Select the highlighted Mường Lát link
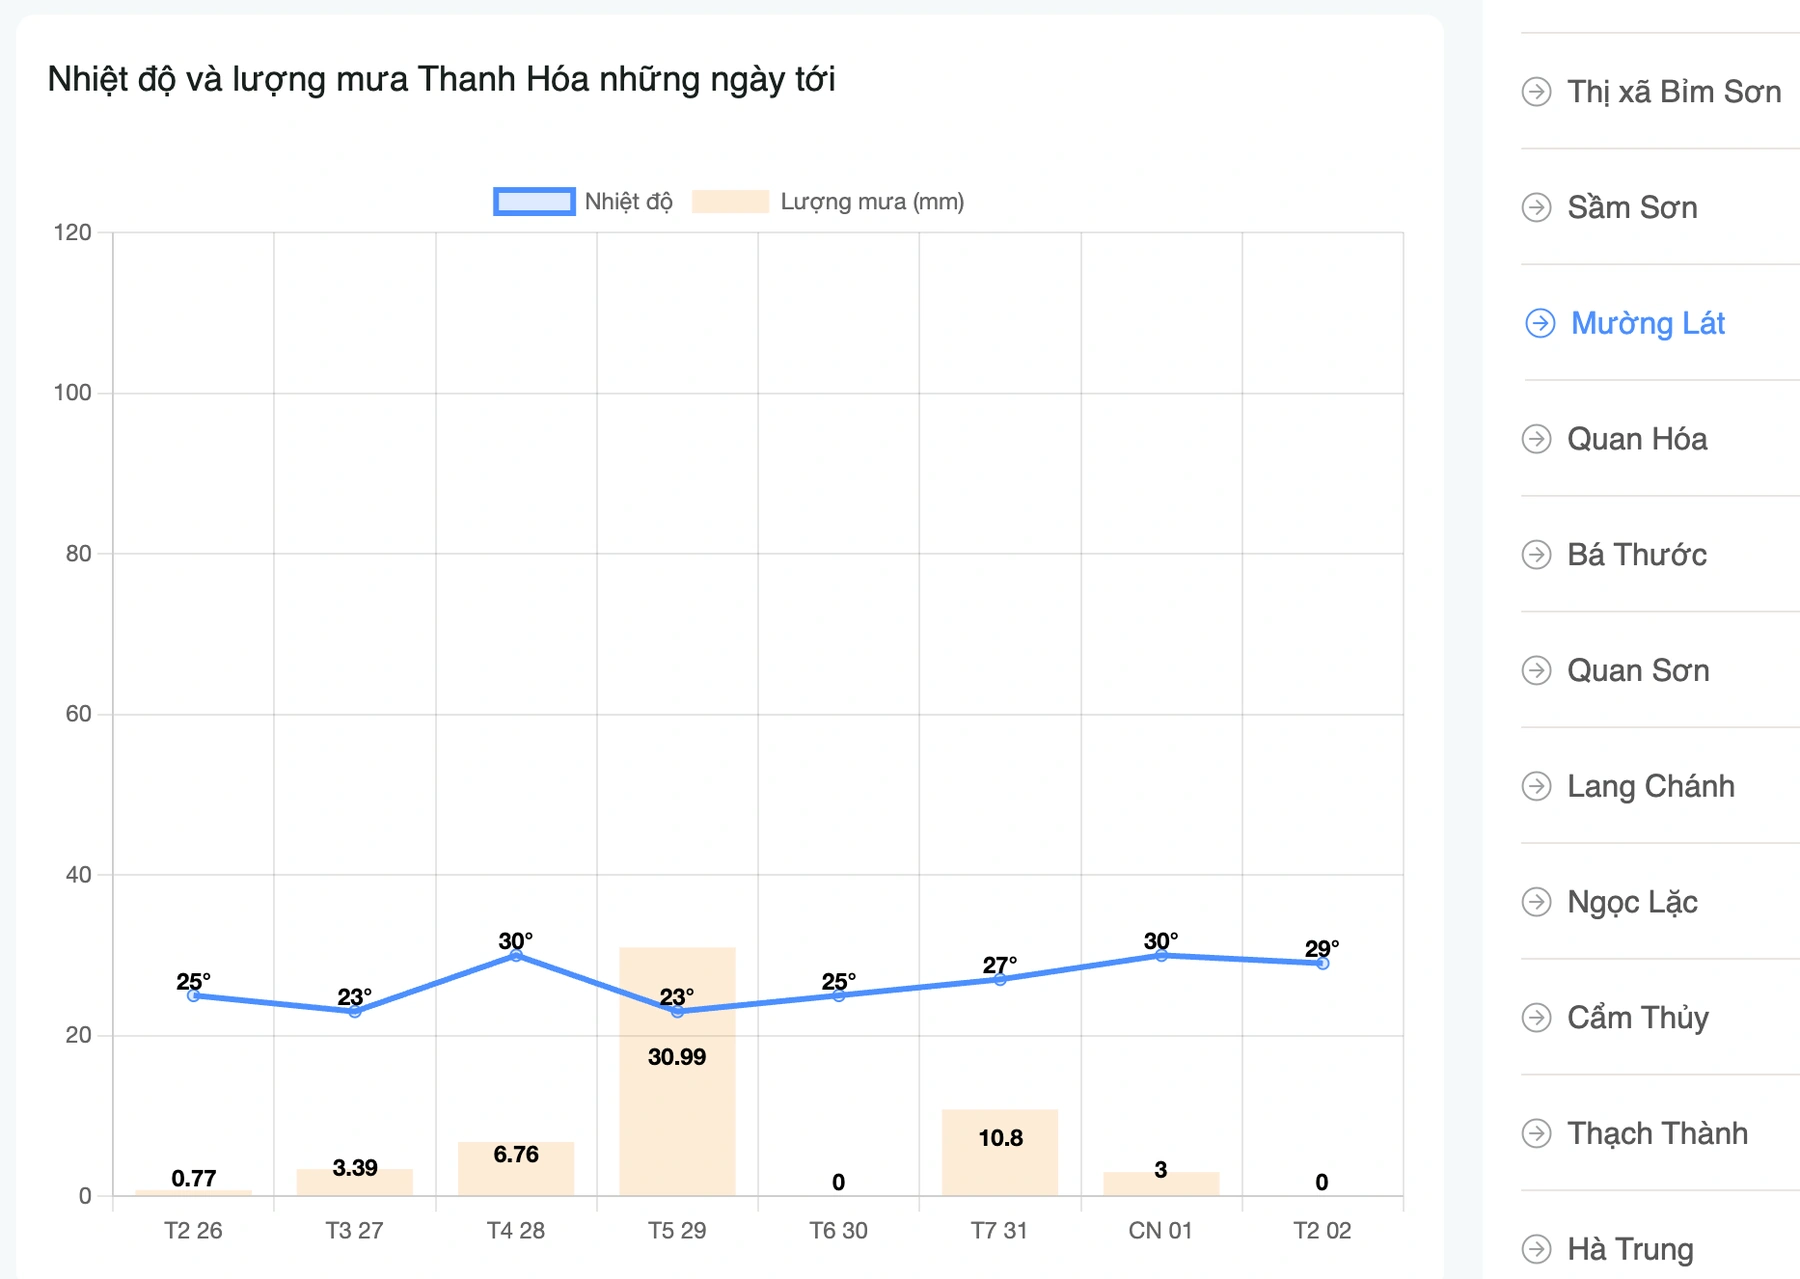 pos(1647,323)
